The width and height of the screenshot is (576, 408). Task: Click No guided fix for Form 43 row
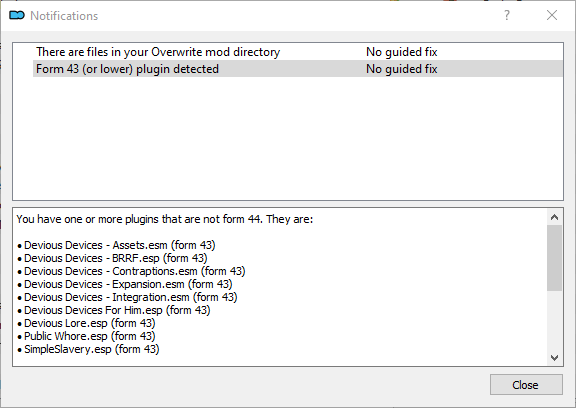[402, 69]
